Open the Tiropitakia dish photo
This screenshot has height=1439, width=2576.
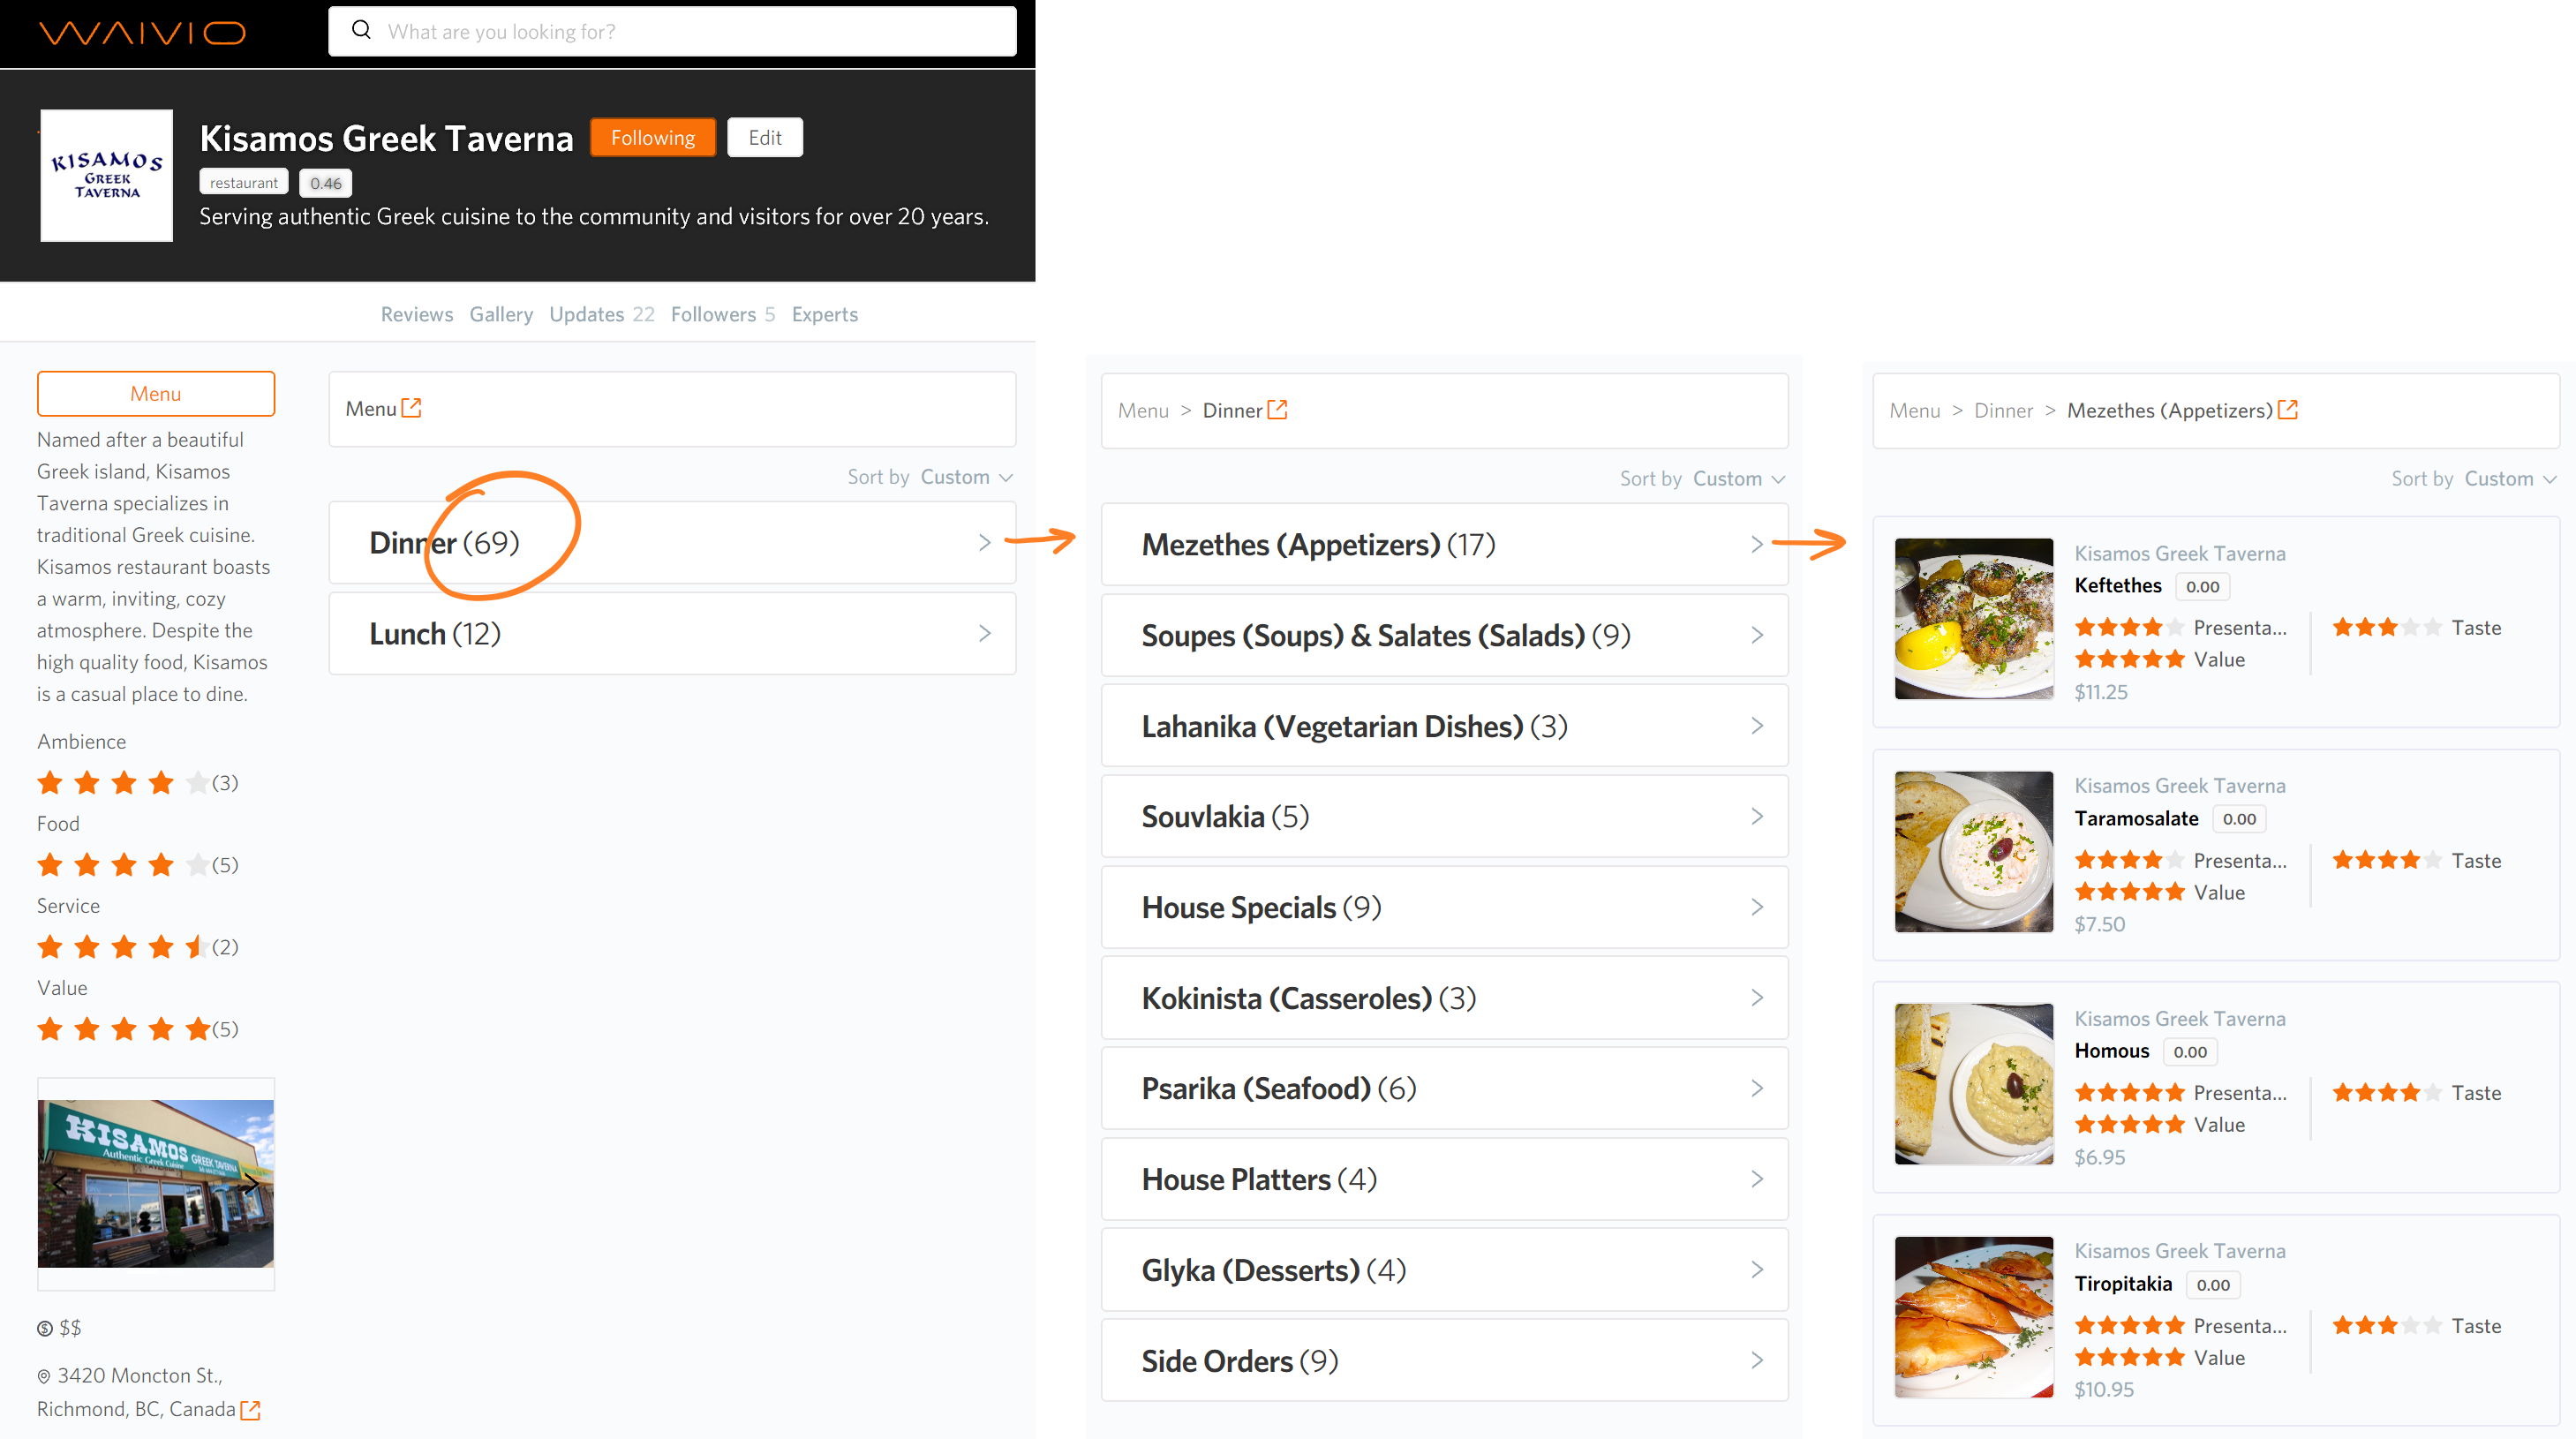pos(1974,1317)
